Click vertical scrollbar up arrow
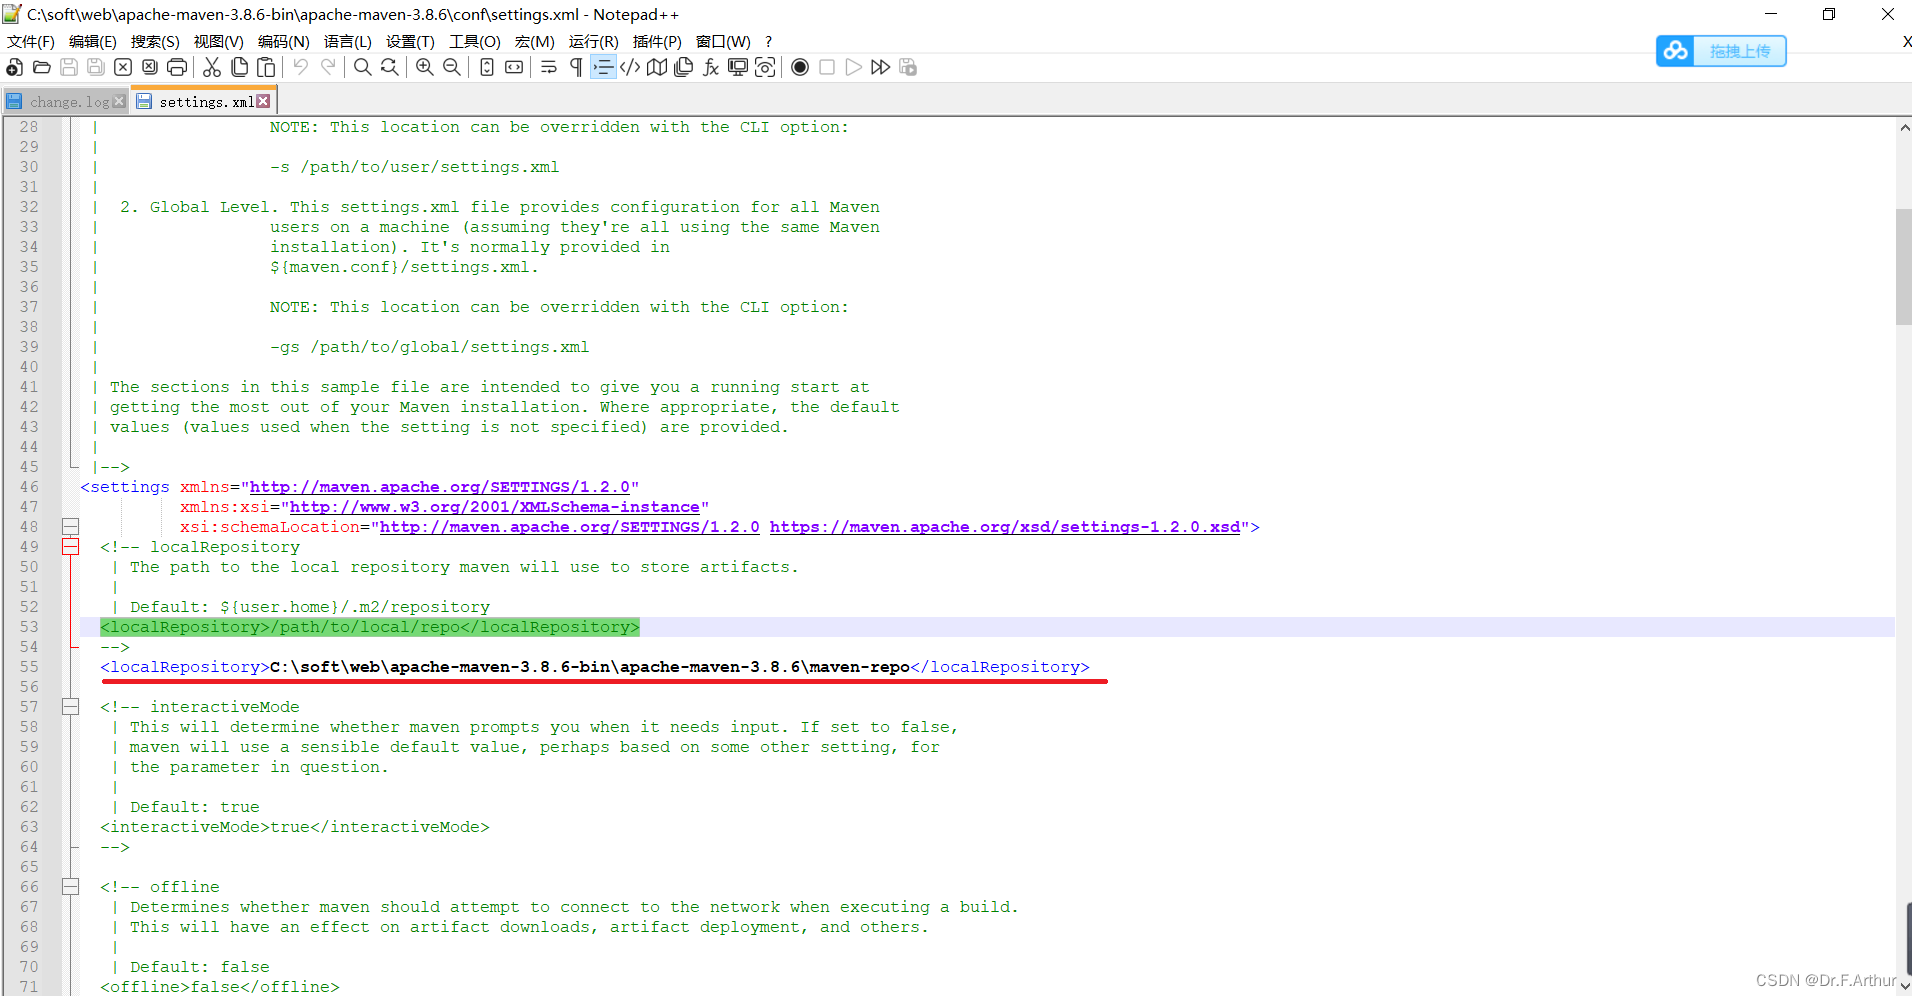Viewport: 1912px width, 996px height. pyautogui.click(x=1903, y=128)
